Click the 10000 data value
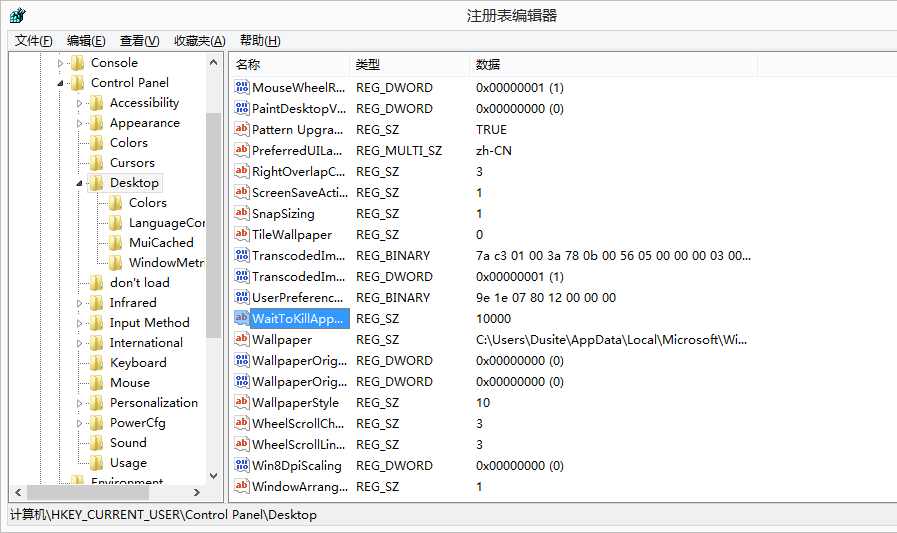This screenshot has height=533, width=897. (493, 319)
